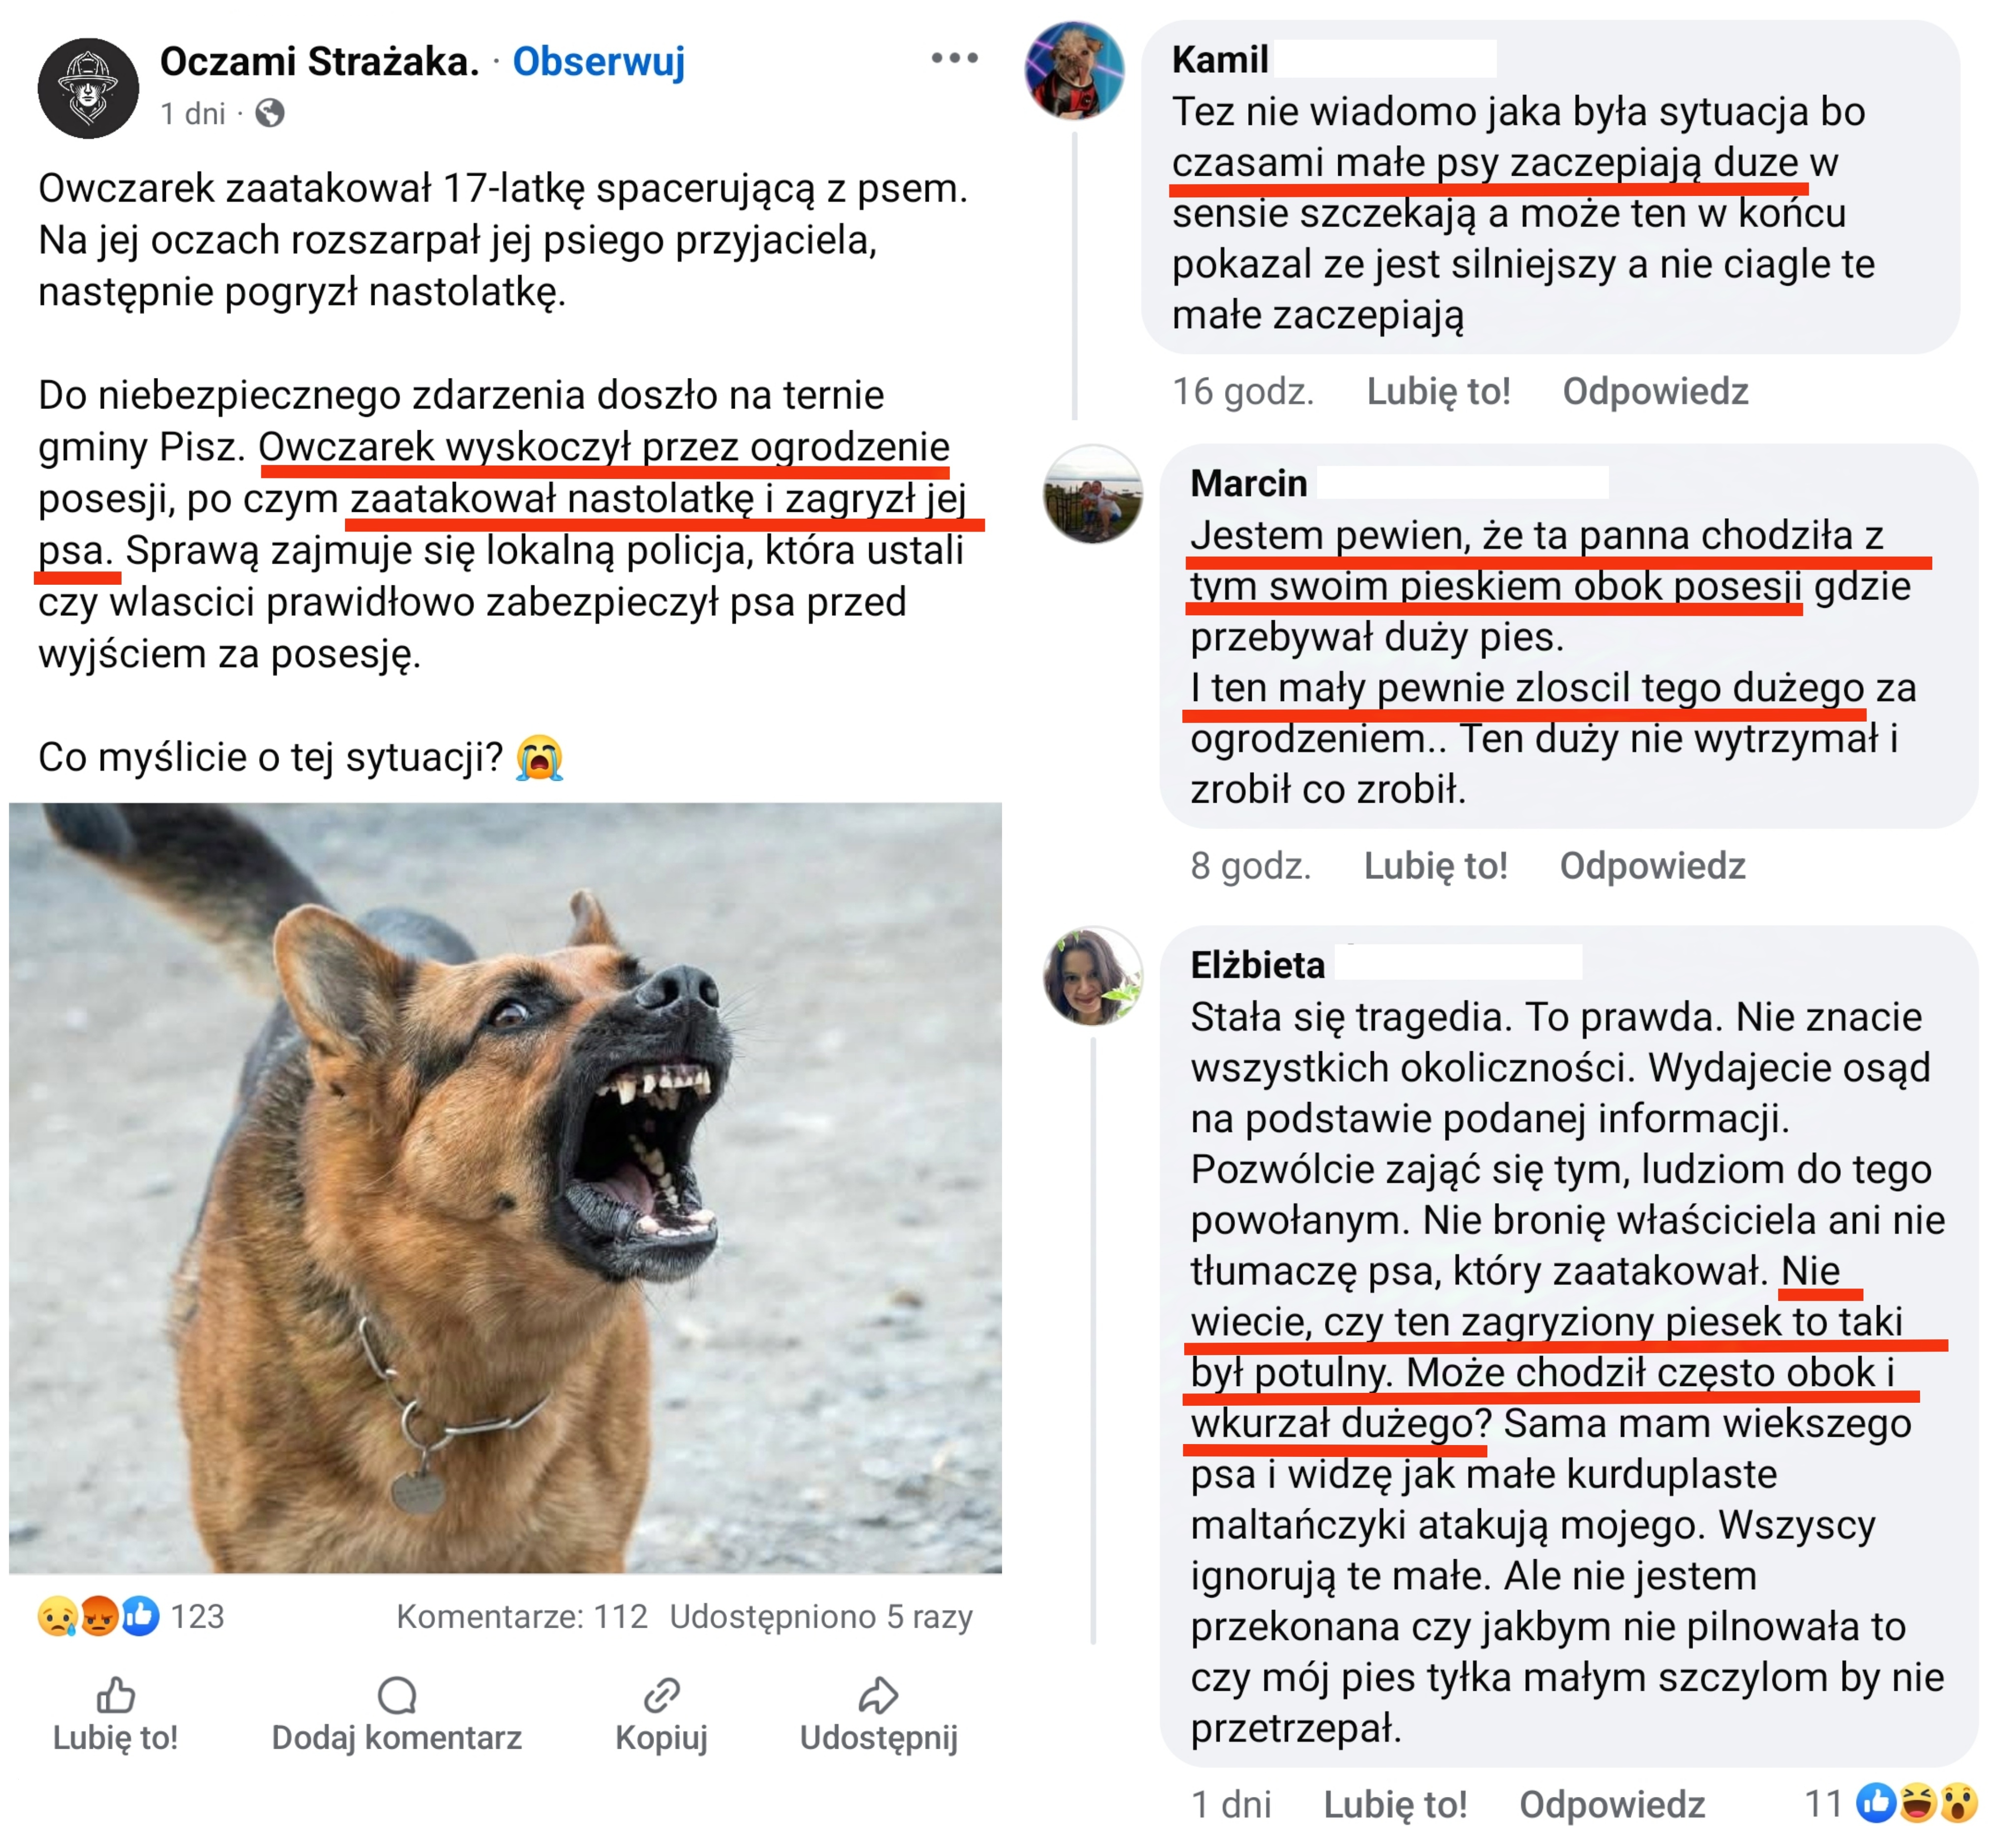Follow the page with Obserwuj

tap(598, 62)
